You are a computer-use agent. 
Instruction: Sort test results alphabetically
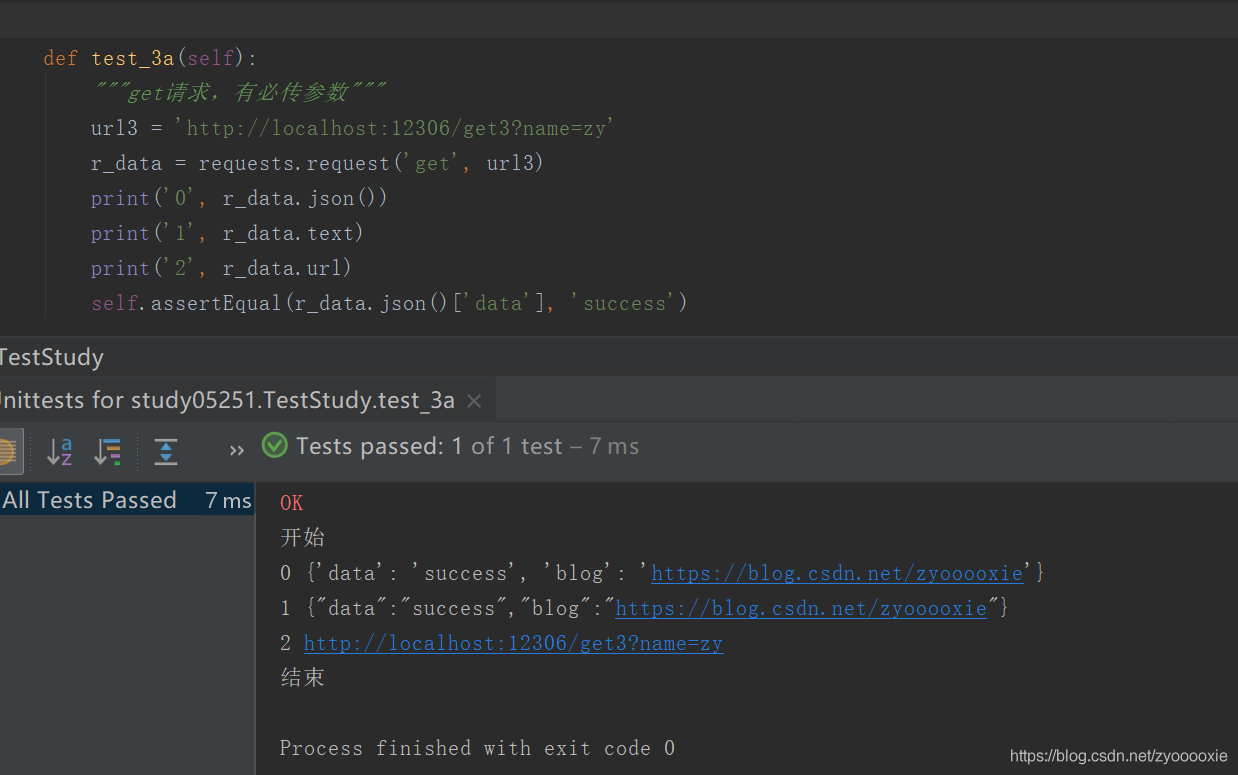click(x=59, y=452)
